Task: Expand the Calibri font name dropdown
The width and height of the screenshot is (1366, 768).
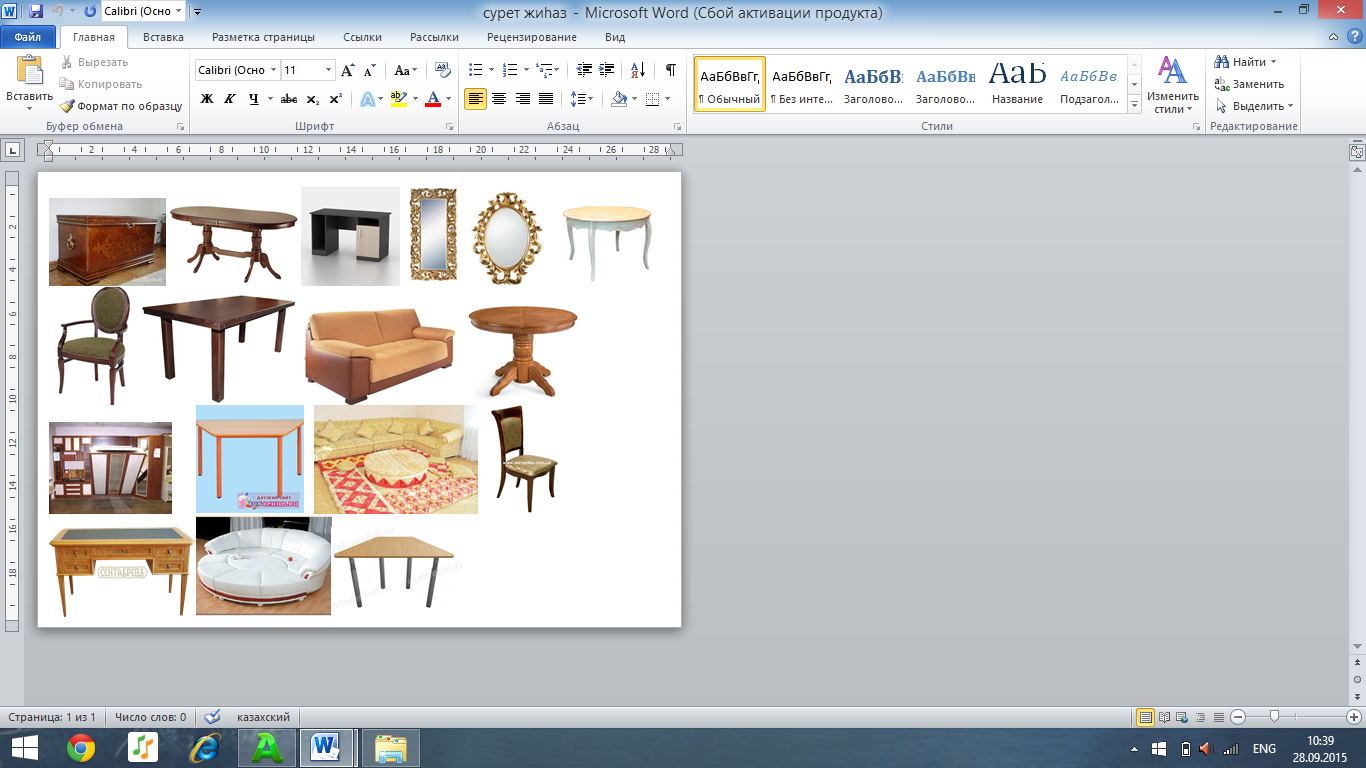Action: (x=273, y=70)
